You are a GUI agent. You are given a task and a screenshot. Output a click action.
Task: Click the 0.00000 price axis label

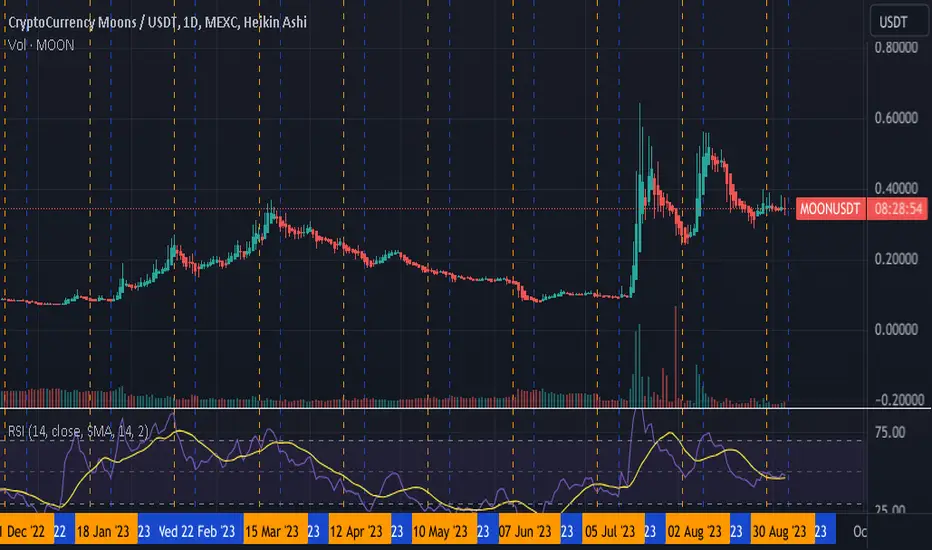tap(896, 329)
